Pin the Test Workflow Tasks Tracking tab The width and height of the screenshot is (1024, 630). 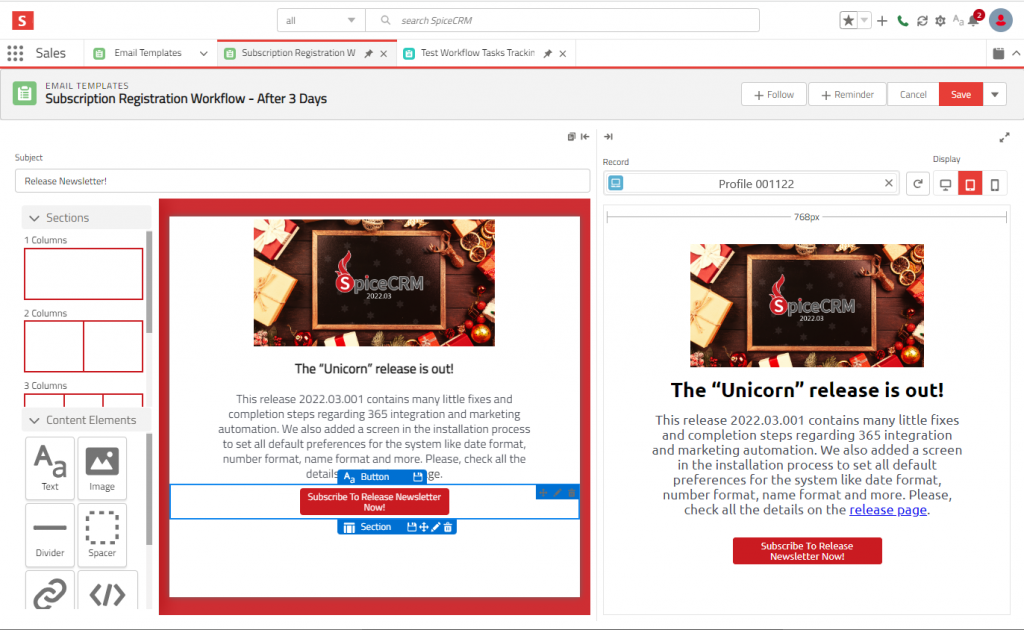point(547,54)
